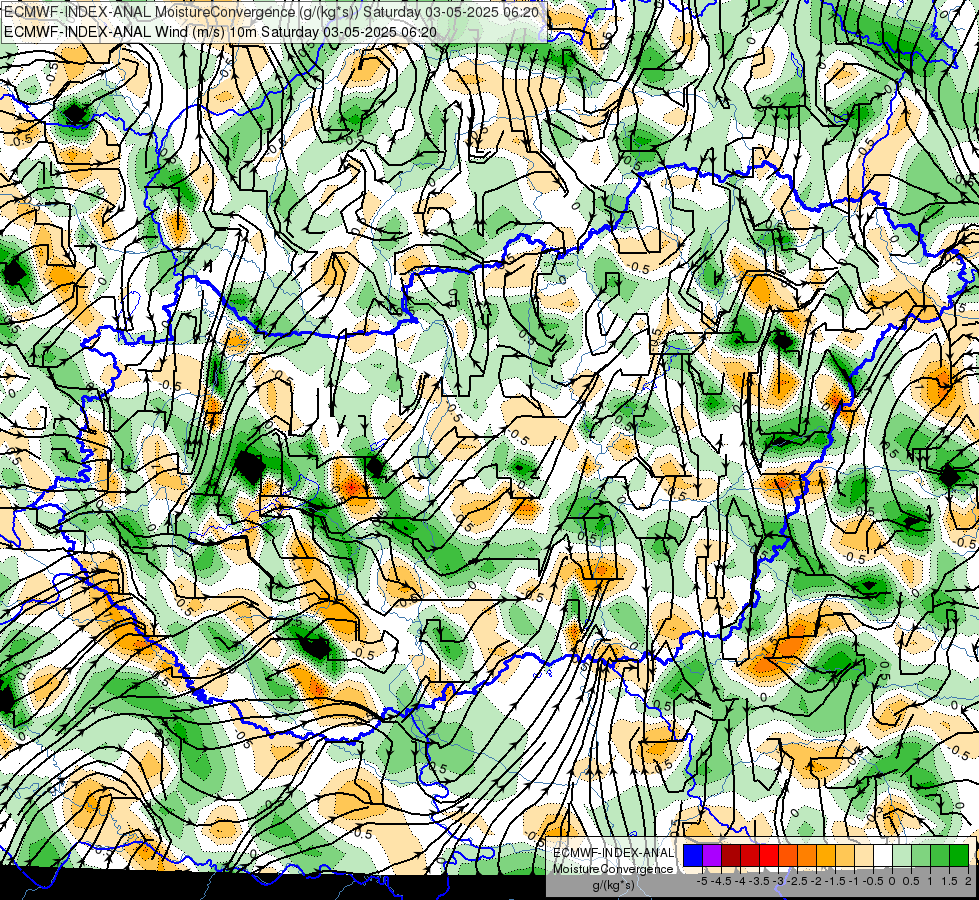Click the -4 tick label in legend

point(740,881)
